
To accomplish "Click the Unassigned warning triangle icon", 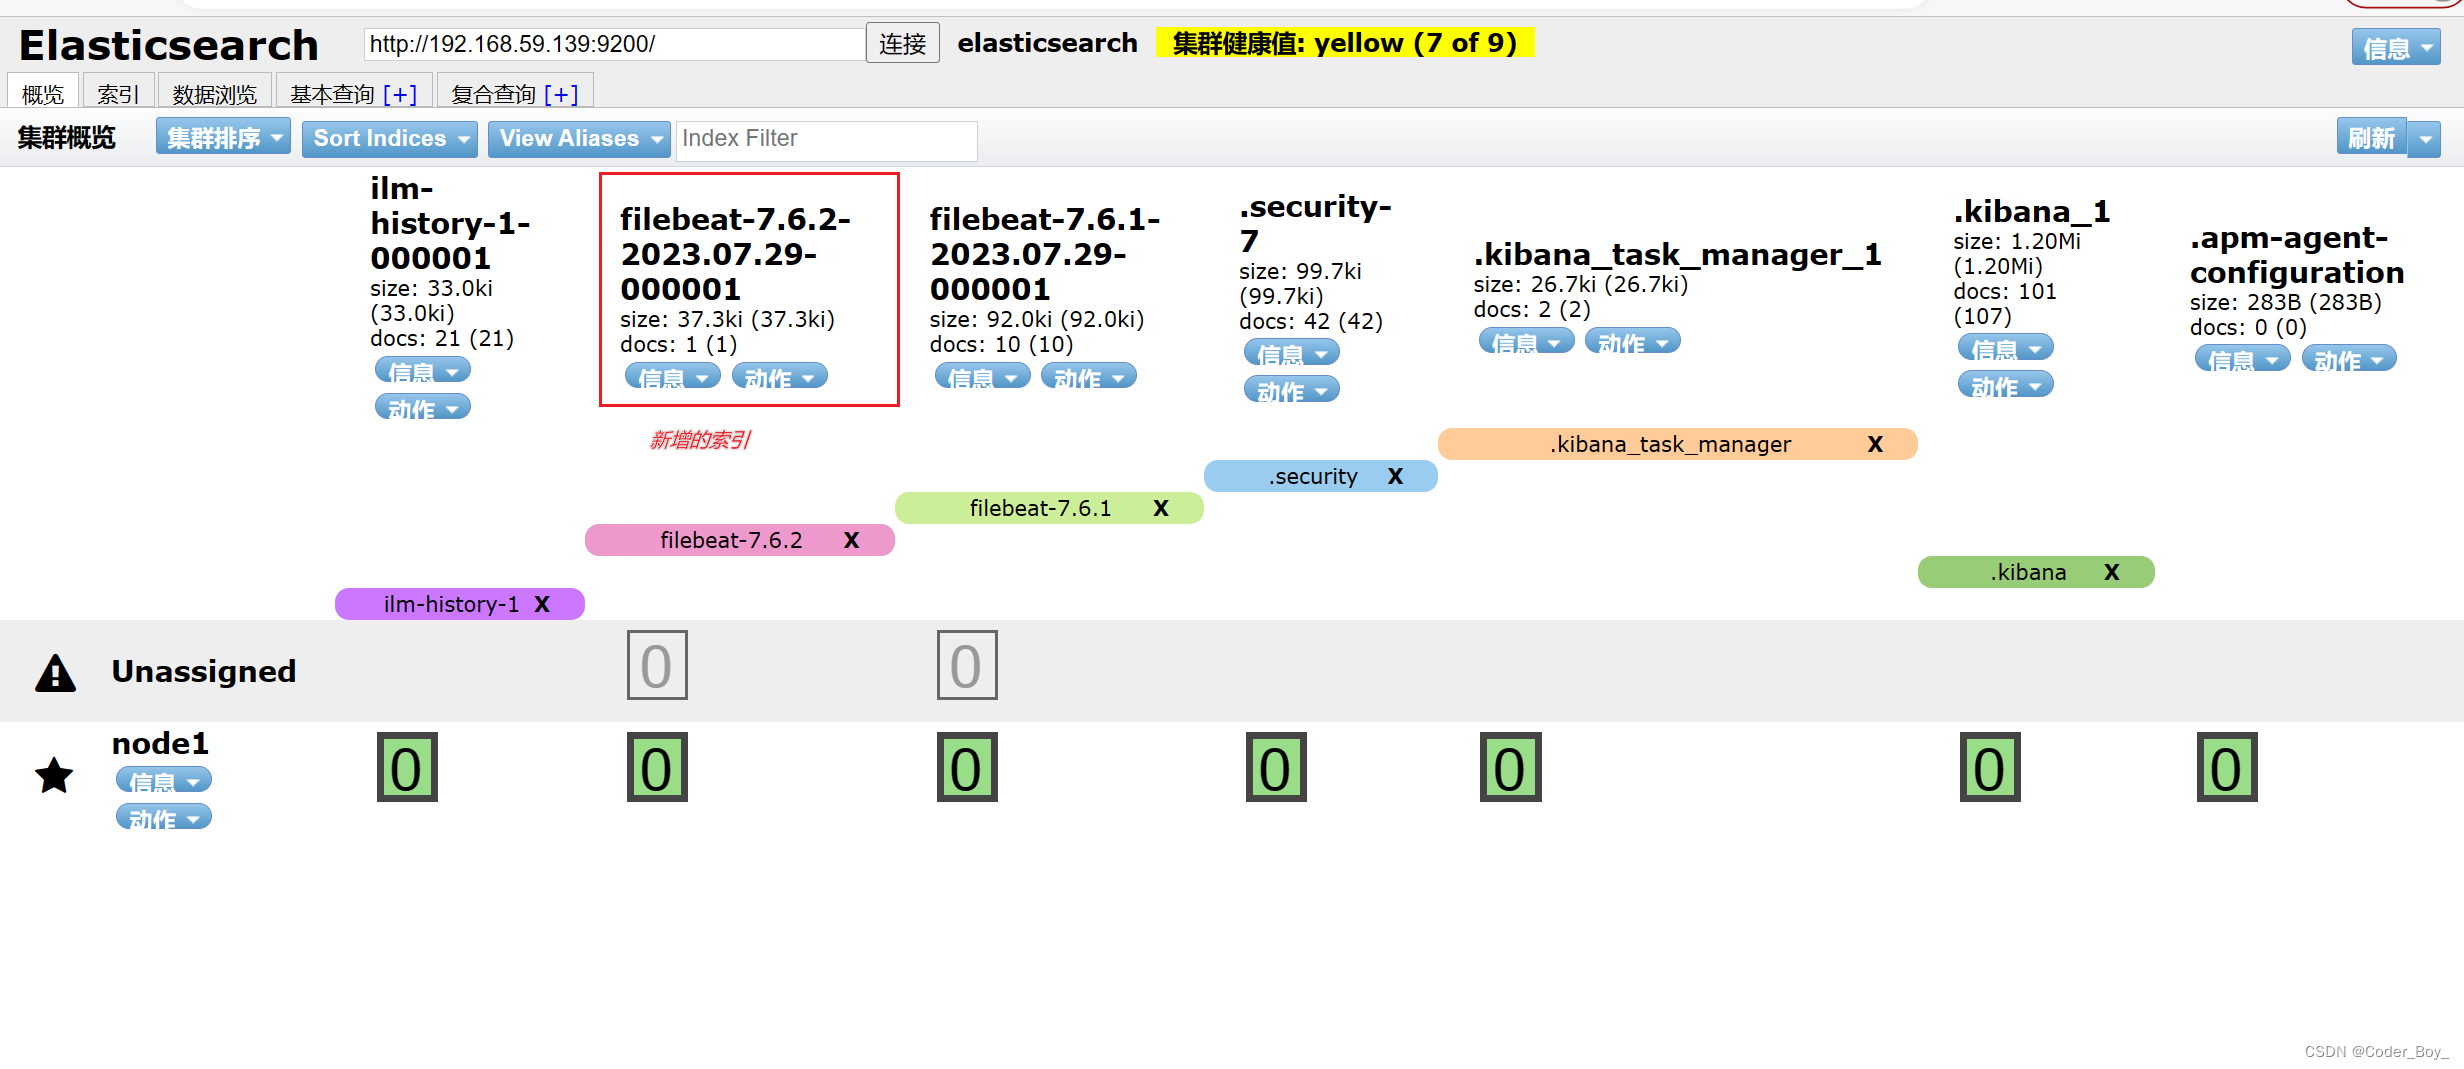I will pos(55,673).
